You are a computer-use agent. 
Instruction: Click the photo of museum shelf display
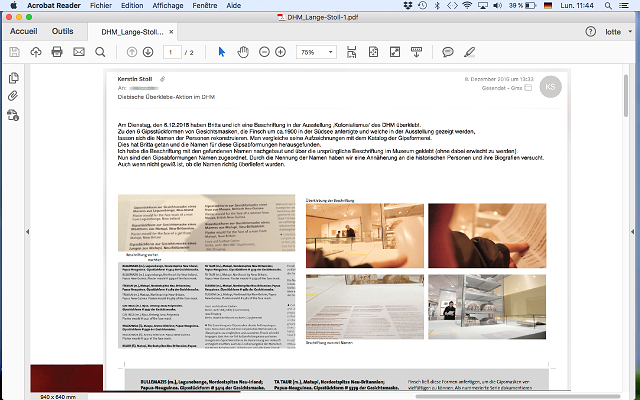click(x=487, y=307)
